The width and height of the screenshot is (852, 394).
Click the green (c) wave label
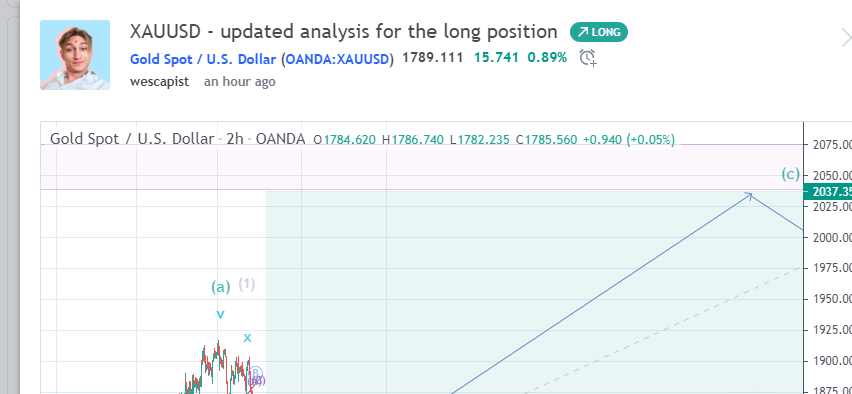(791, 174)
